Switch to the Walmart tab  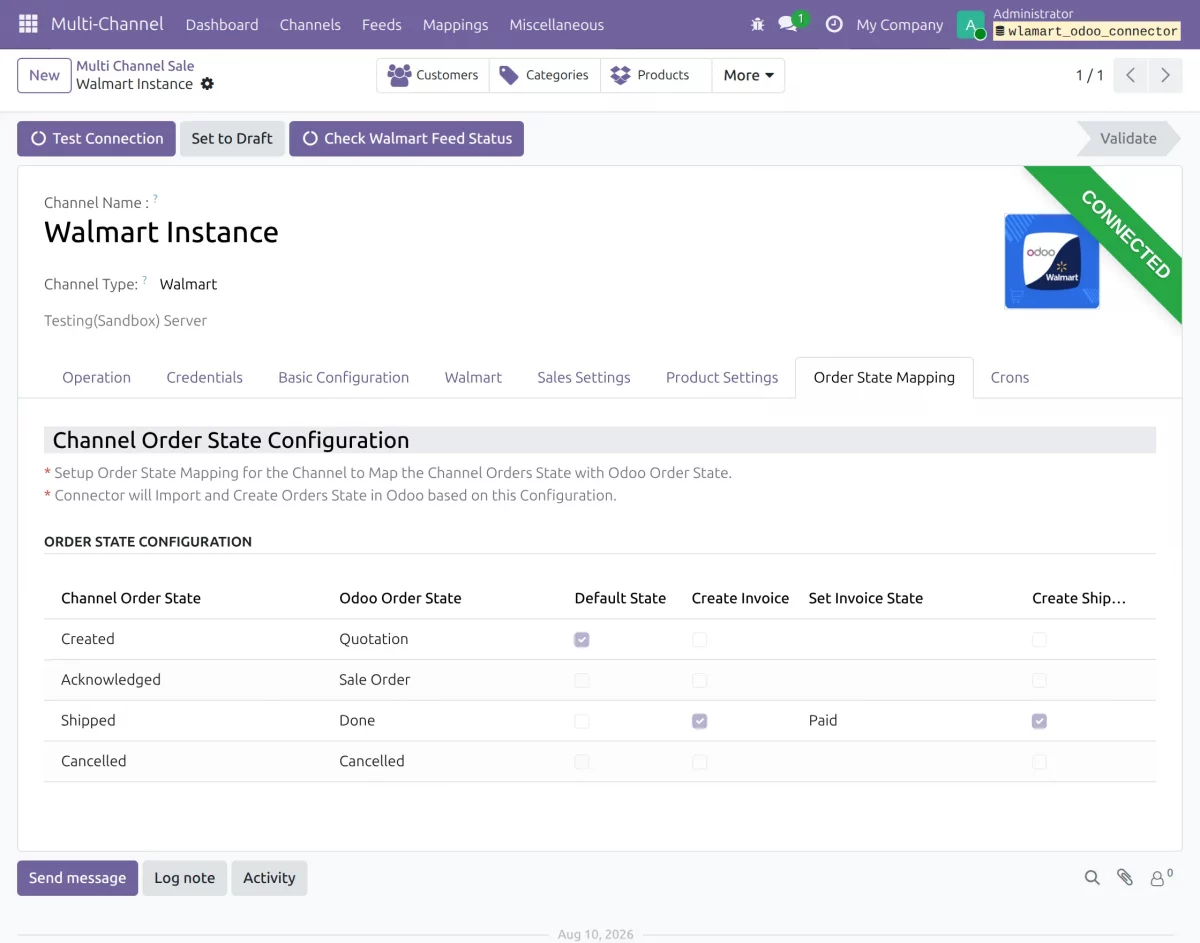(473, 377)
